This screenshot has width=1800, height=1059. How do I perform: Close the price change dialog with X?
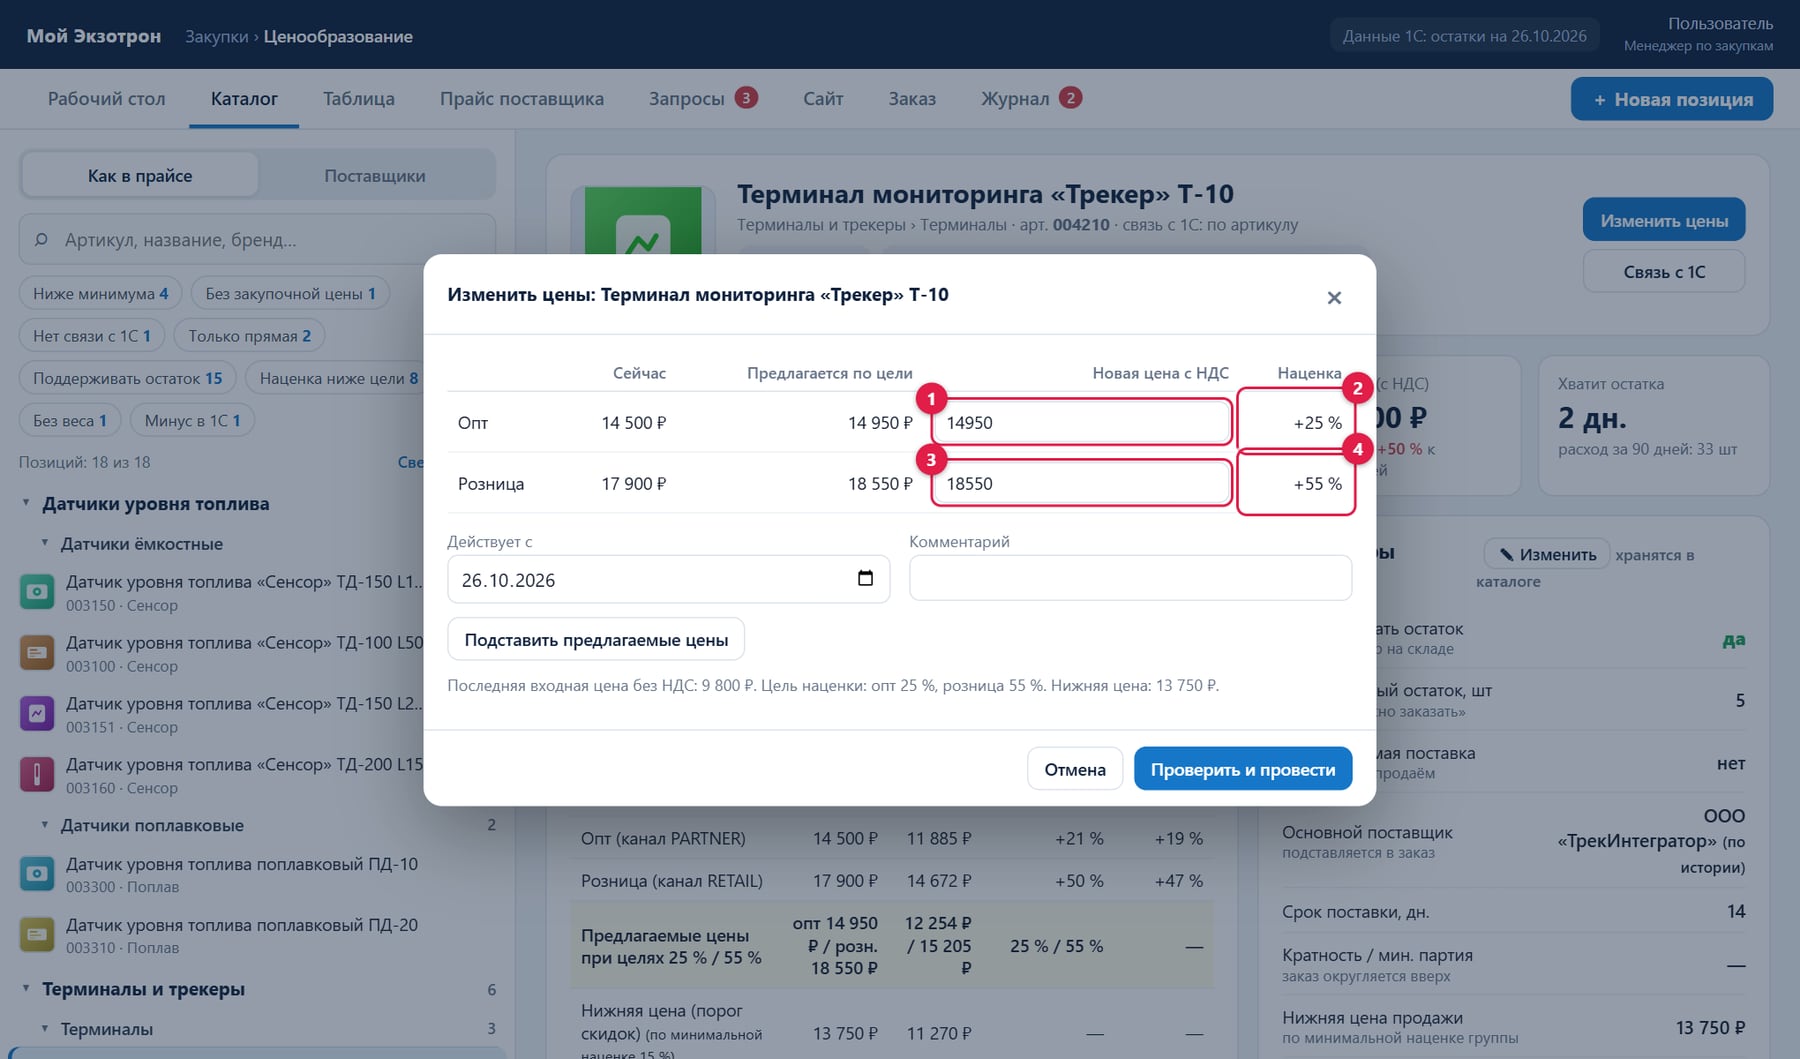pyautogui.click(x=1334, y=298)
